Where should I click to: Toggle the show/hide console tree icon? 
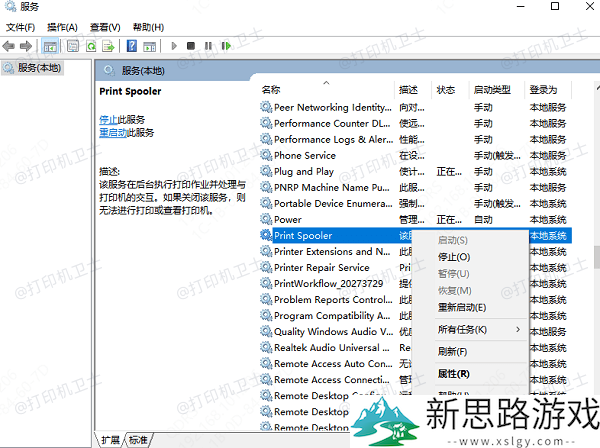pyautogui.click(x=50, y=46)
